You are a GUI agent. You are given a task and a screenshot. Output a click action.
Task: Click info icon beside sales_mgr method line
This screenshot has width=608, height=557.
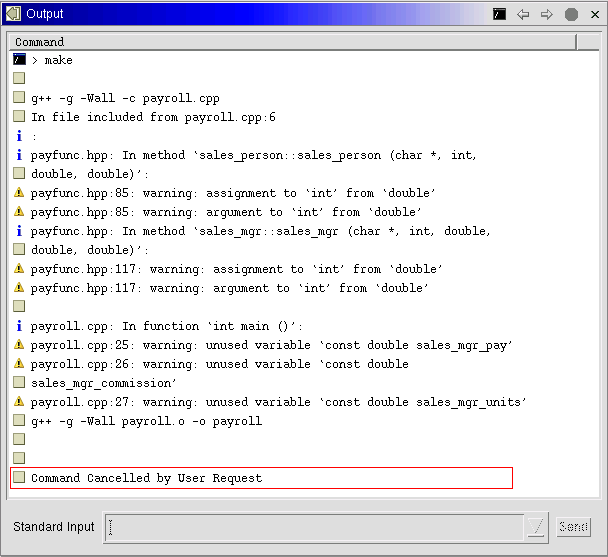coord(19,231)
